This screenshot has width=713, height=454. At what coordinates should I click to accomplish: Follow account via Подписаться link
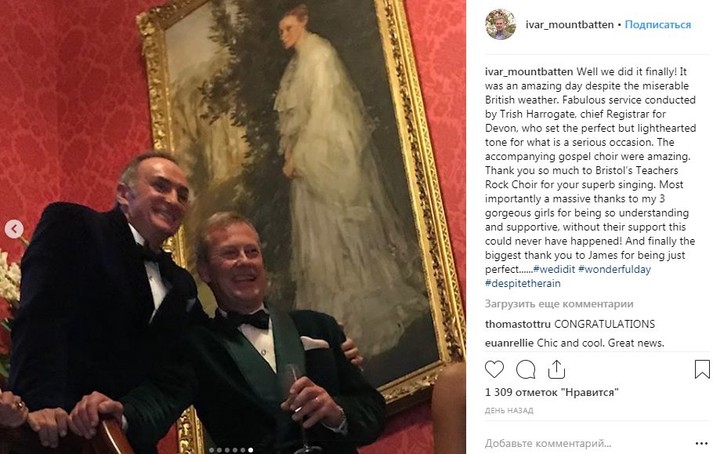click(x=658, y=25)
